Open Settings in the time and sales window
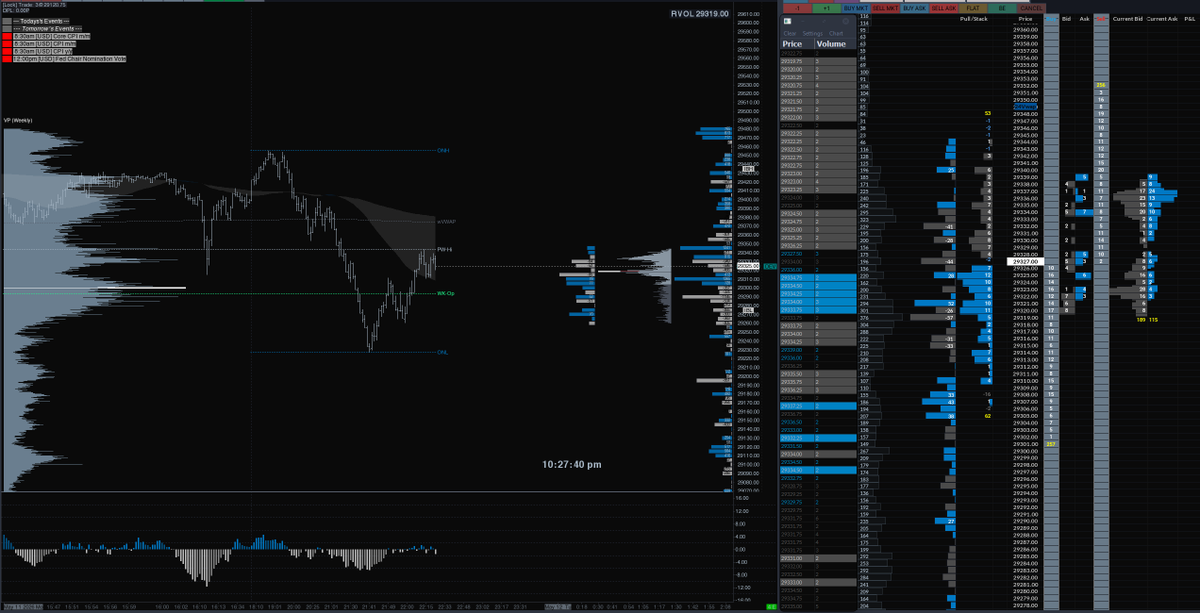Viewport: 1200px width, 613px height. [x=813, y=33]
